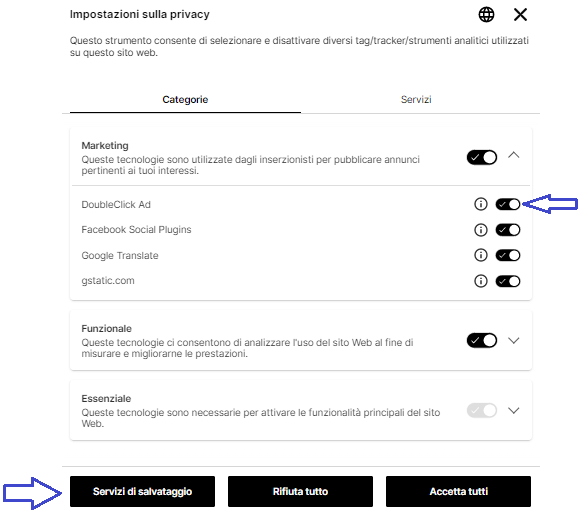The image size is (582, 513).
Task: Click Servizi di salvataggio button
Action: (143, 491)
